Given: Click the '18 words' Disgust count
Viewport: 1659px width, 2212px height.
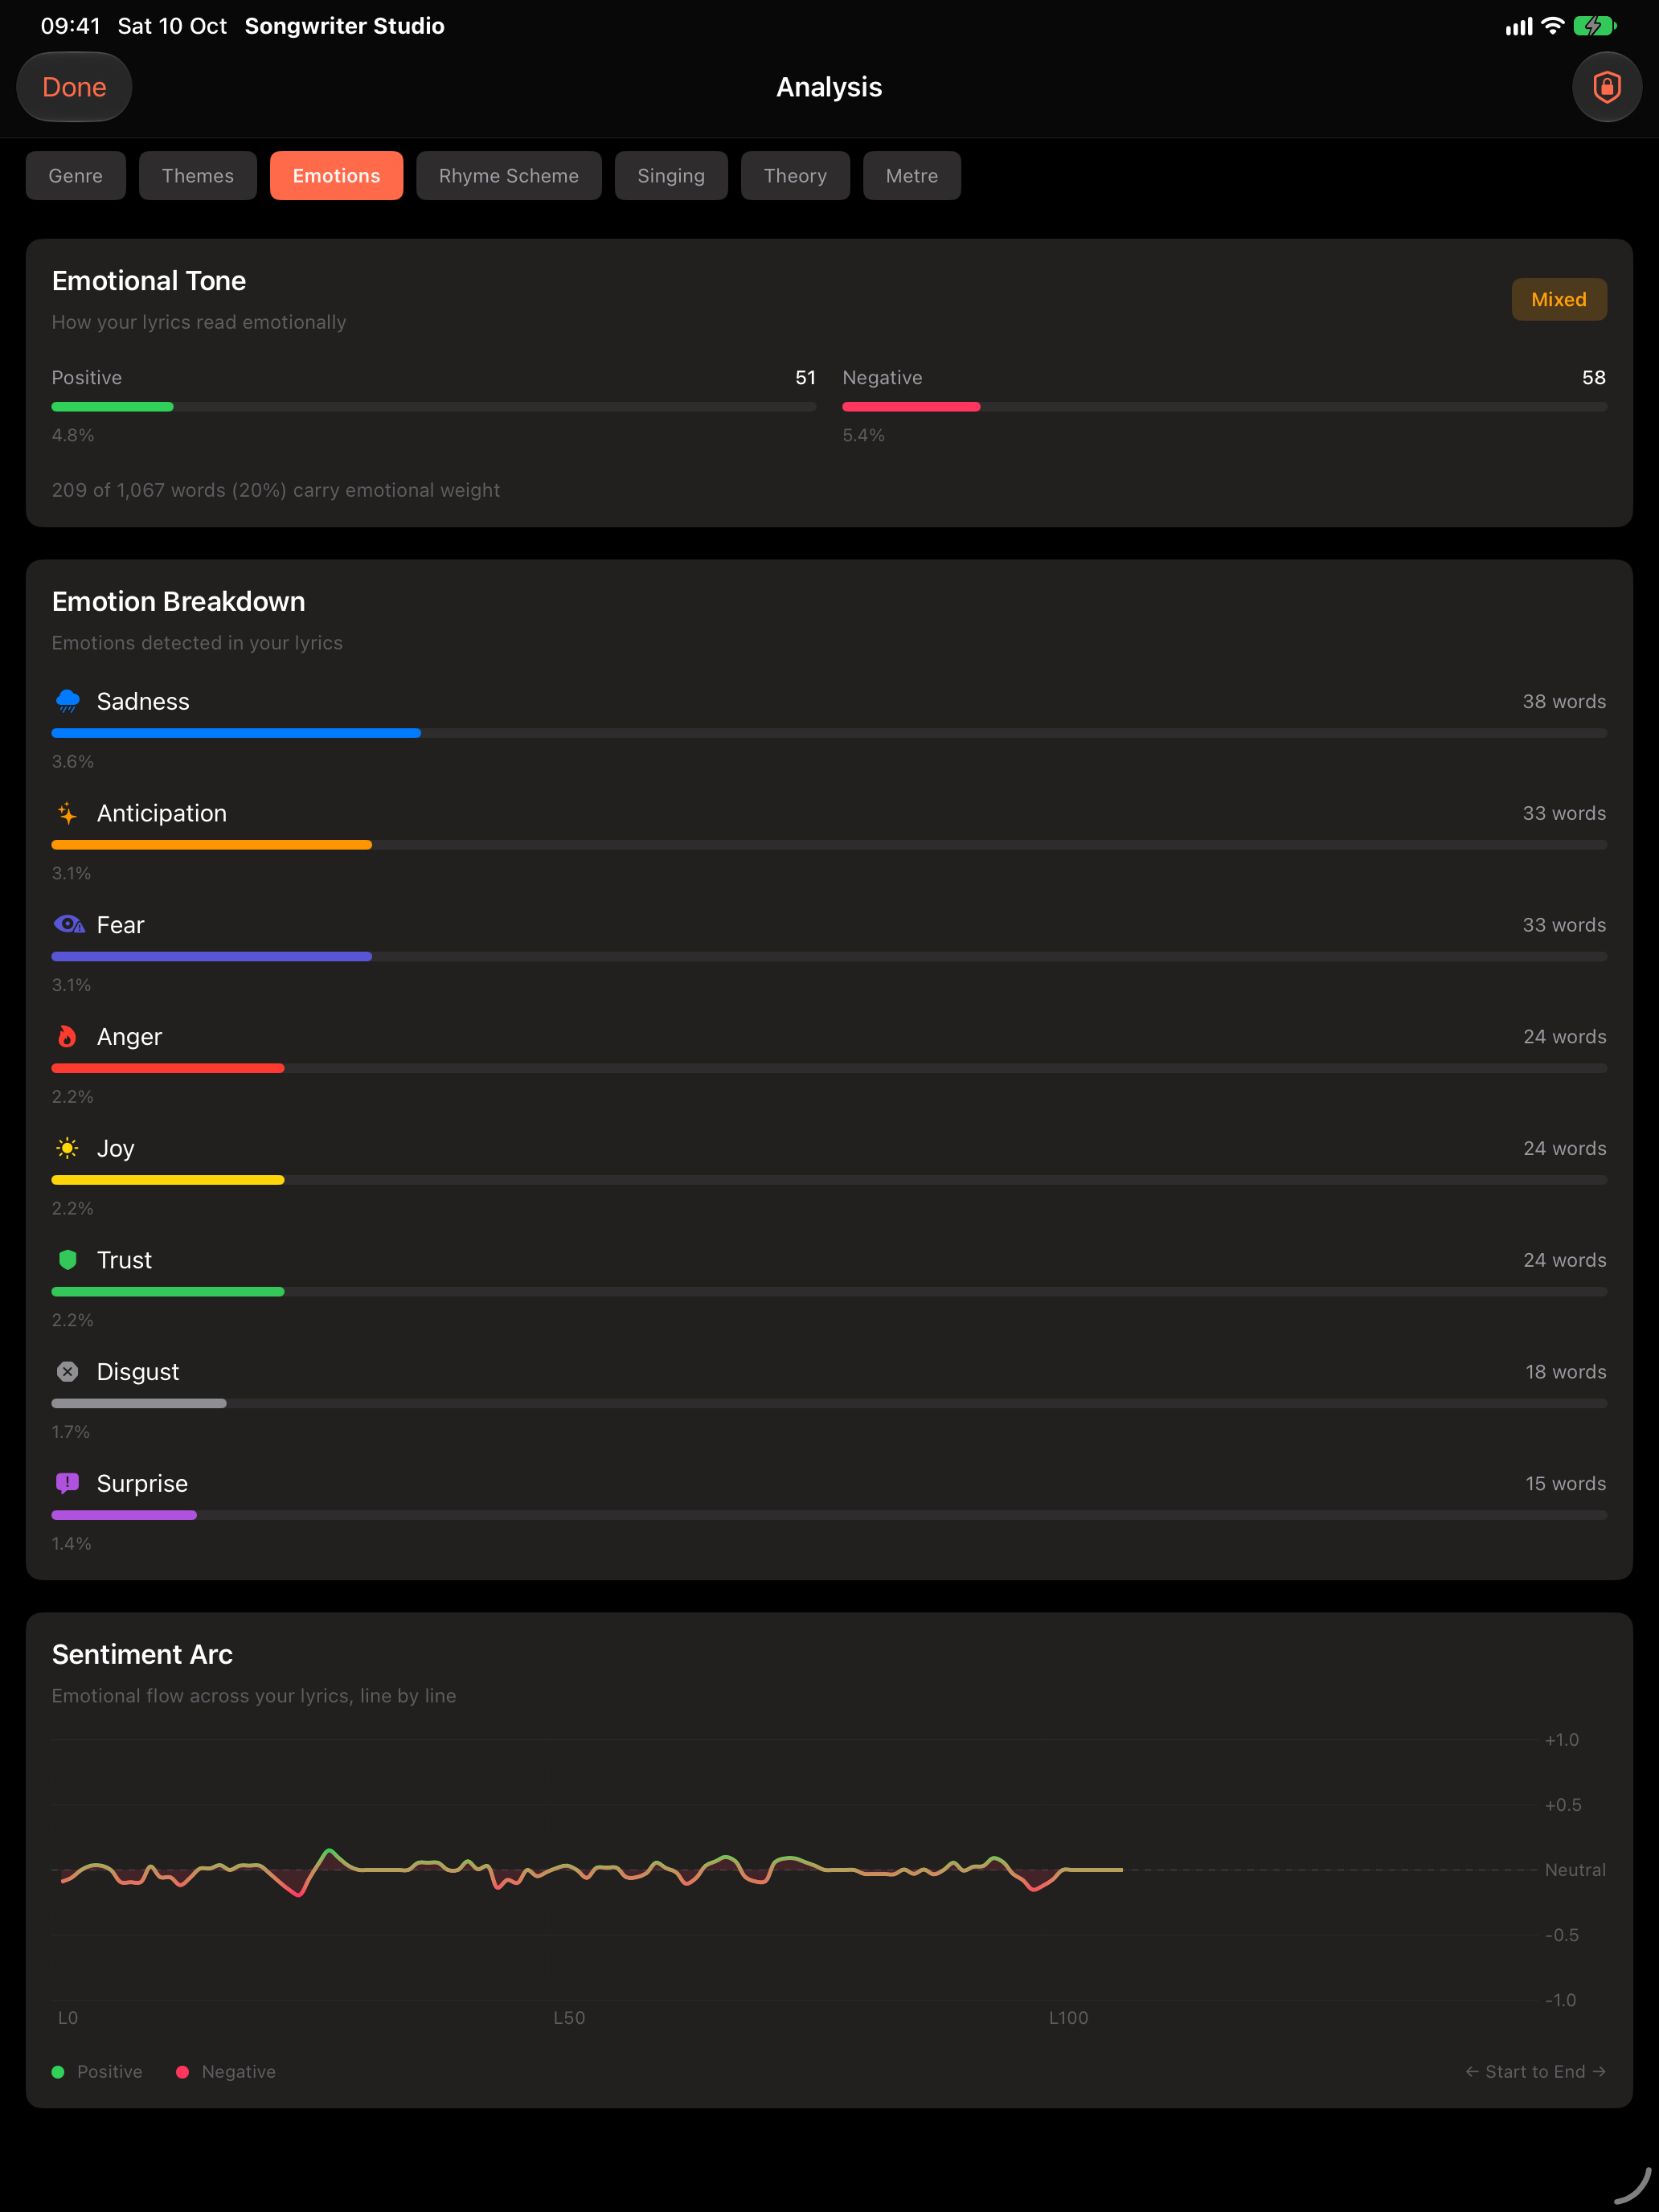Looking at the screenshot, I should coord(1565,1371).
